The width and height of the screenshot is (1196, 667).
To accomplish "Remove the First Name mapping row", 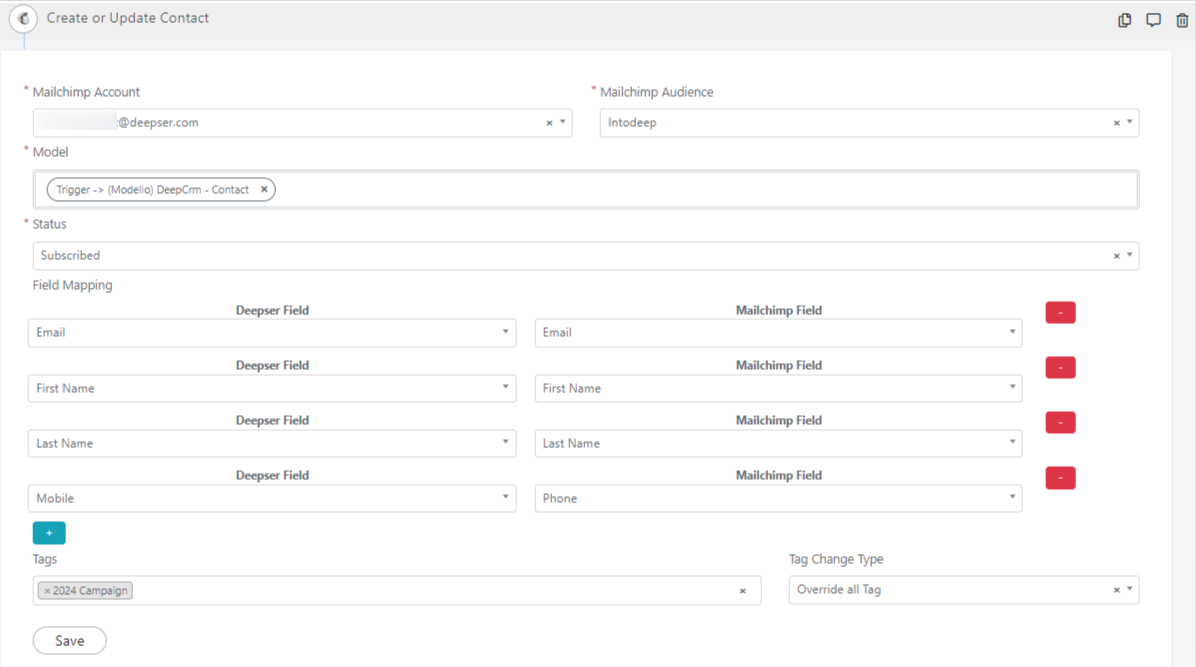I will pyautogui.click(x=1060, y=367).
